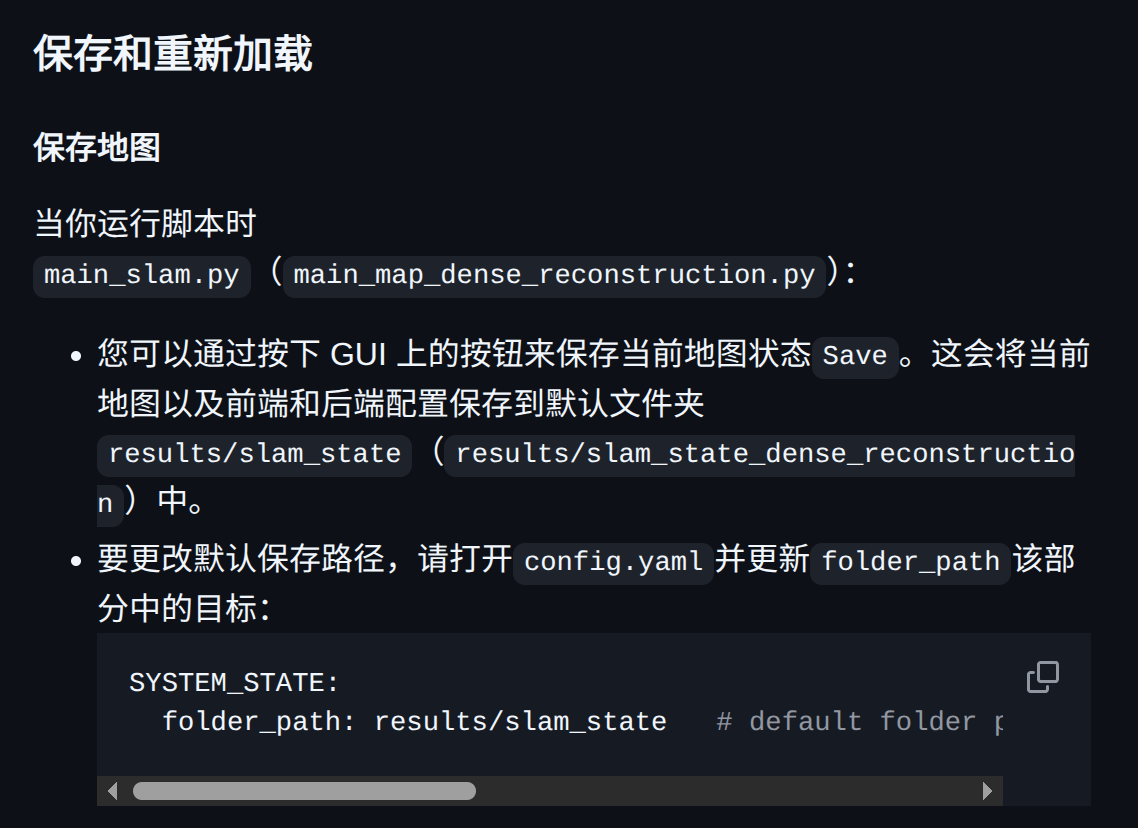Viewport: 1138px width, 828px height.
Task: Click the results/slam_state inline code
Action: [255, 454]
